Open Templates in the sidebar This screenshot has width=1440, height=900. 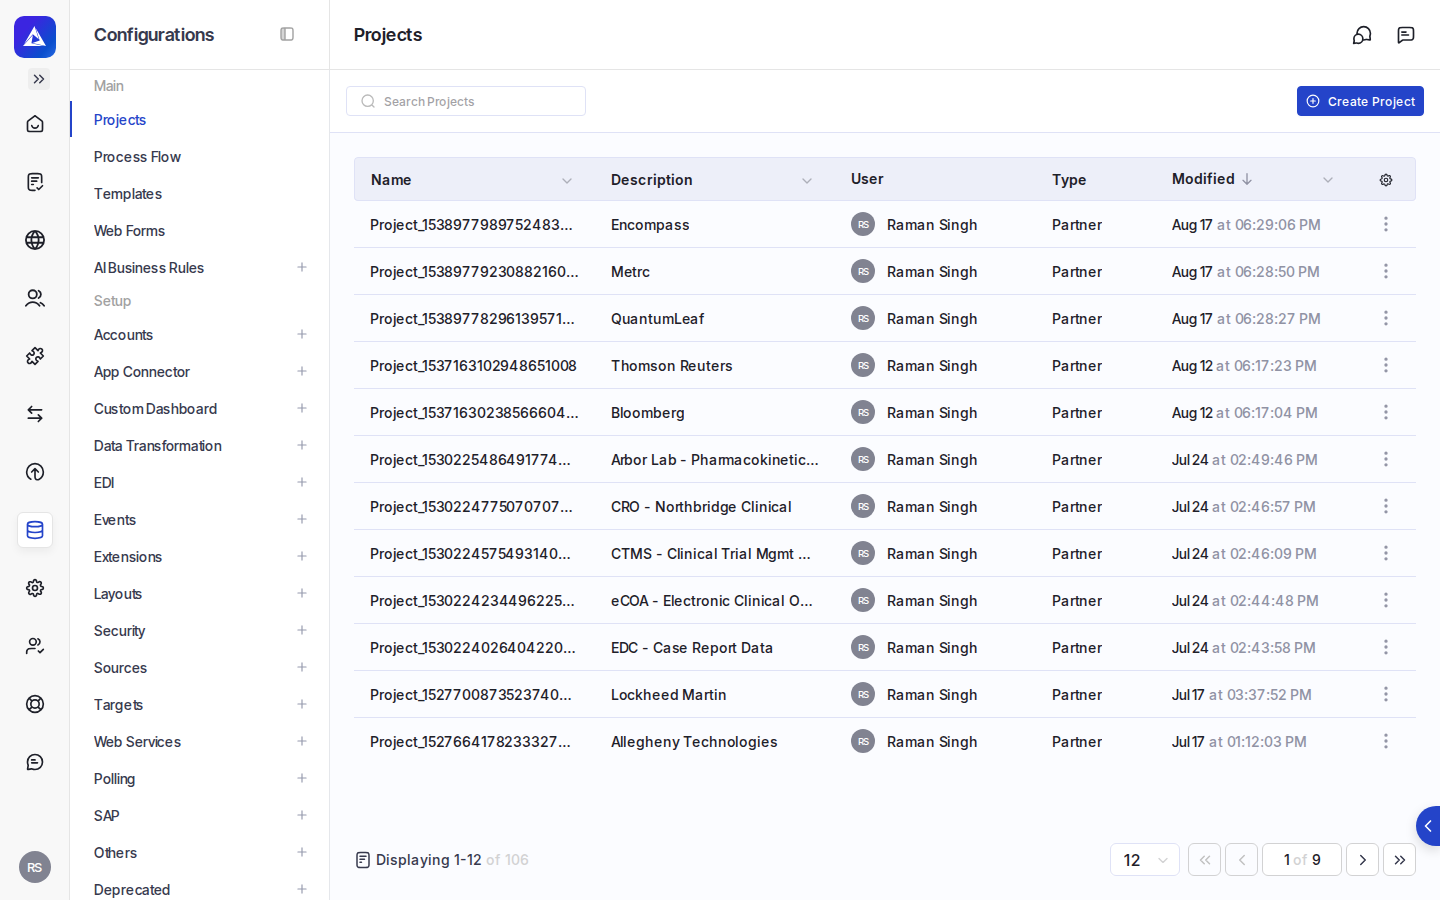tap(128, 194)
